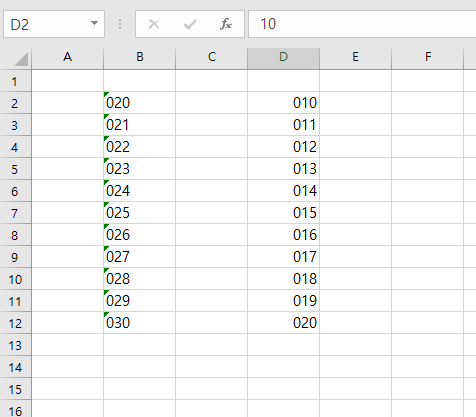Click cell containing 023
Viewport: 476px width, 417px height.
140,169
